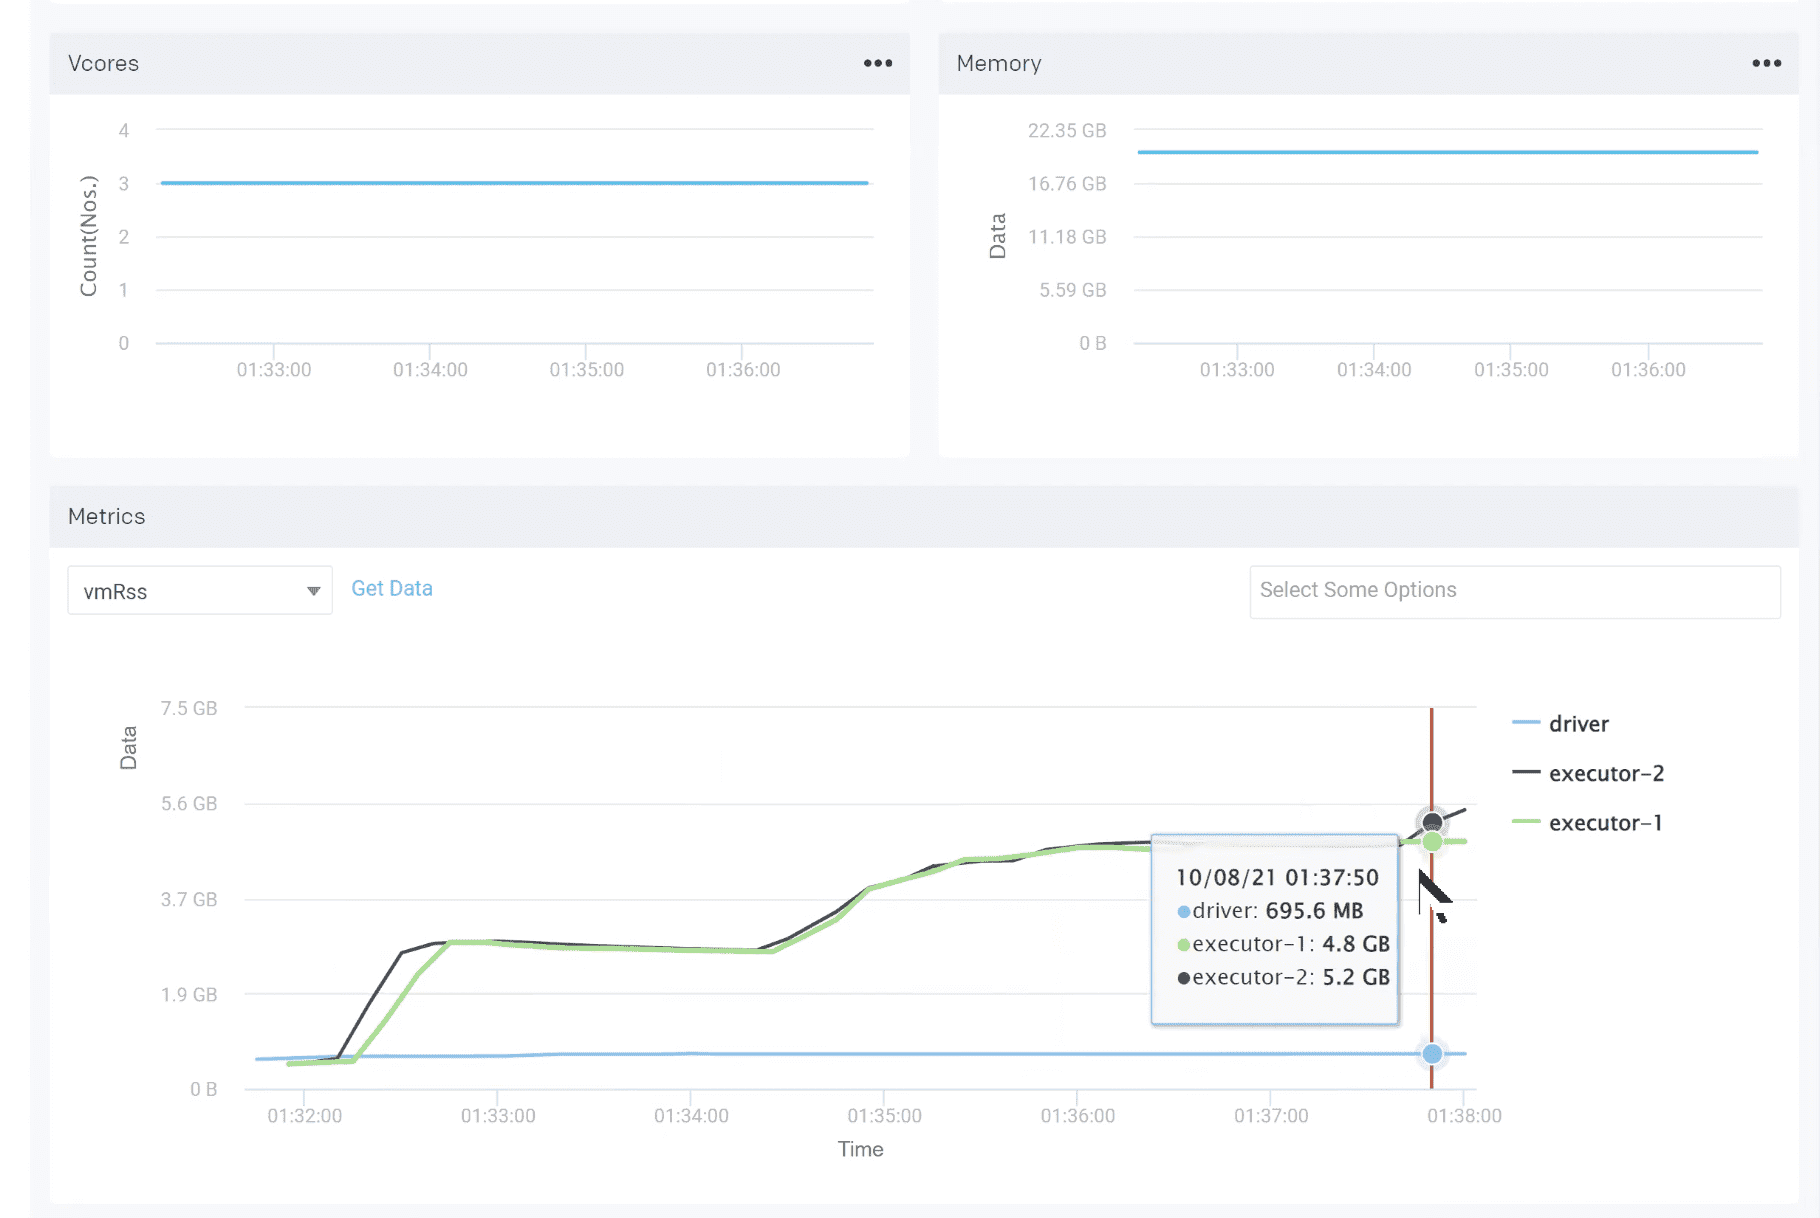
Task: Click the blue driver data point marker
Action: point(1432,1054)
